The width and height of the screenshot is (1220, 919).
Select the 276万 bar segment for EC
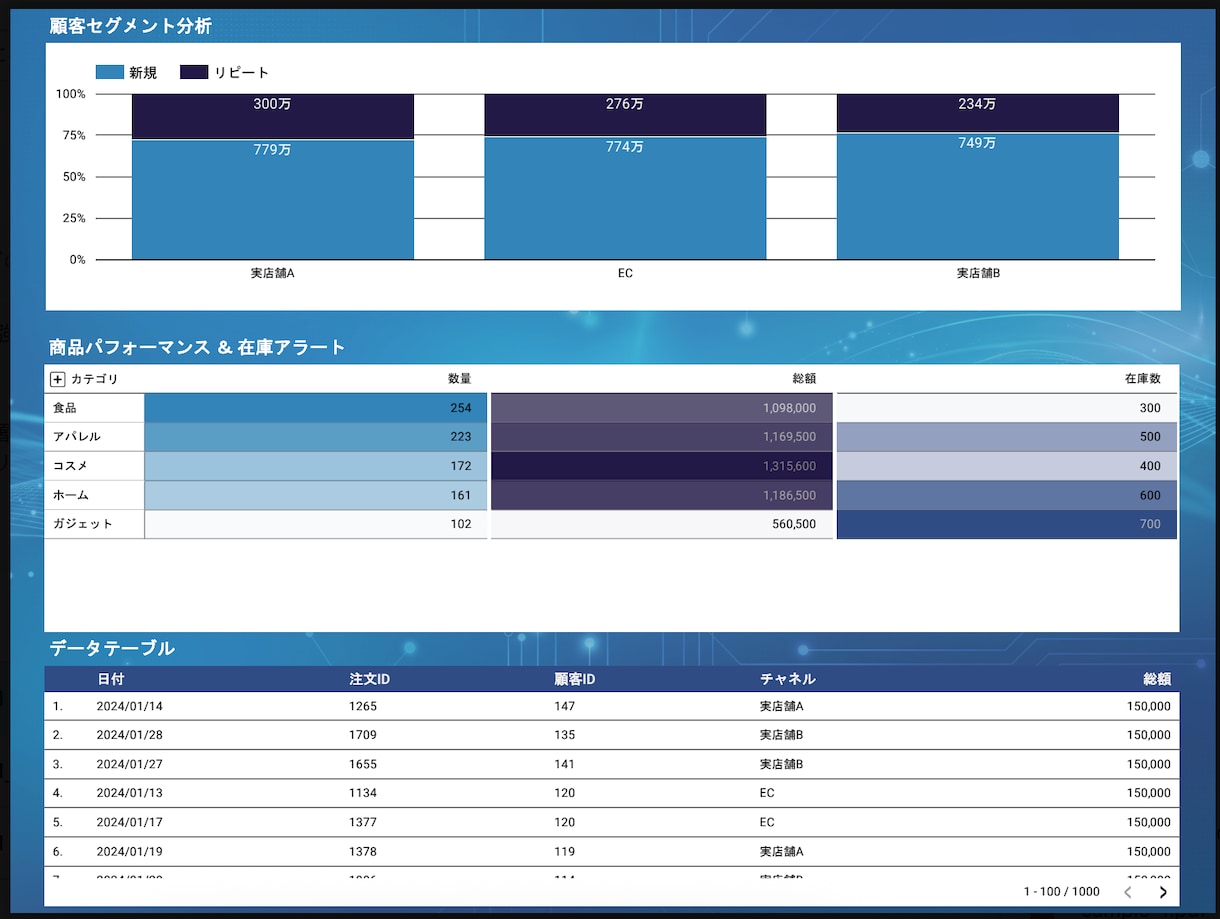tap(625, 115)
